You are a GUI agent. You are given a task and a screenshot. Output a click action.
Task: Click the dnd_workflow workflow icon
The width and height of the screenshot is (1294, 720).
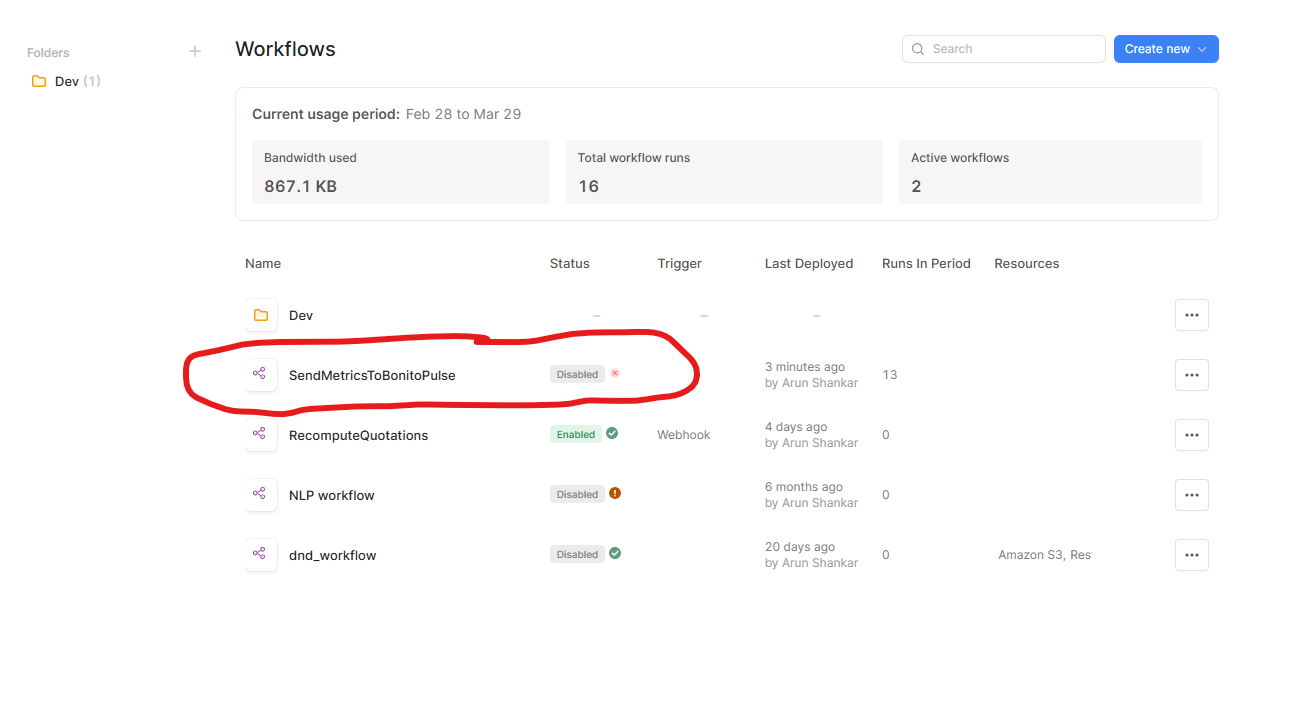[x=260, y=554]
